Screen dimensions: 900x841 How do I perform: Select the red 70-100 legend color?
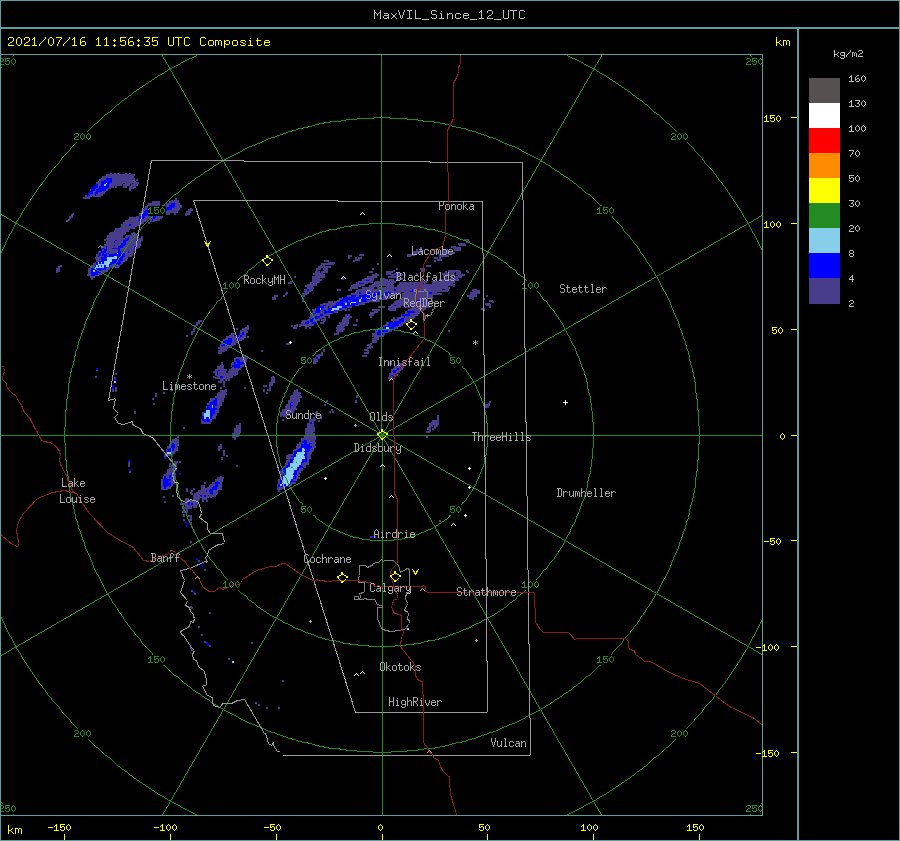click(x=824, y=141)
